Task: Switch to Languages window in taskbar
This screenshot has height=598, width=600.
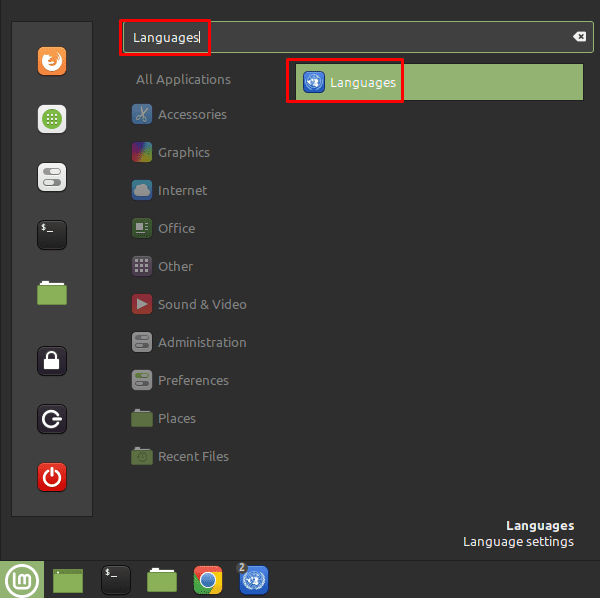Action: point(254,580)
